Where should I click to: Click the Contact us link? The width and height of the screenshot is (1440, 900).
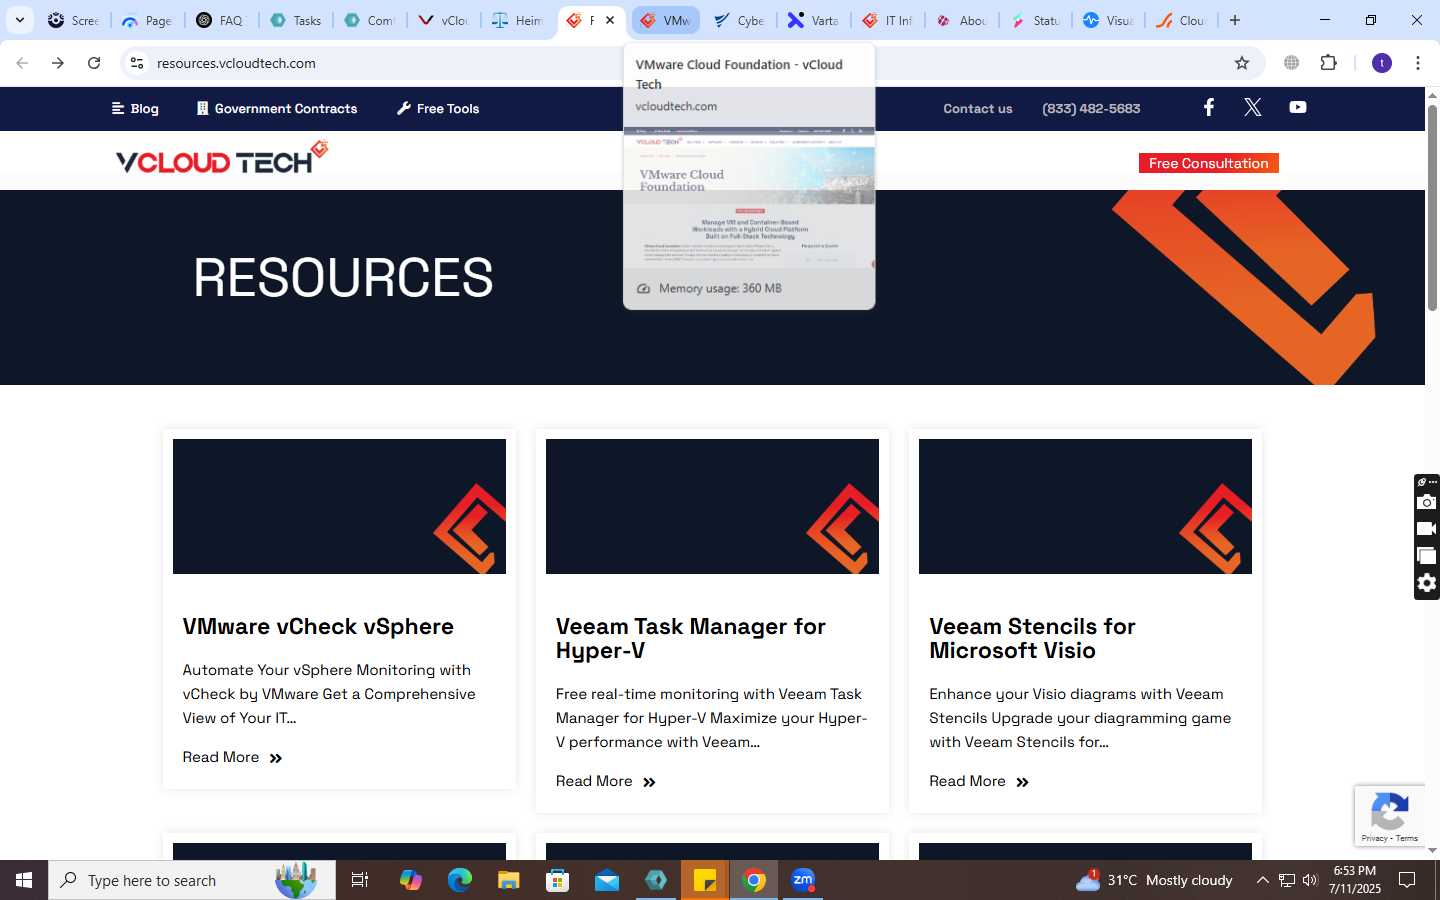978,108
